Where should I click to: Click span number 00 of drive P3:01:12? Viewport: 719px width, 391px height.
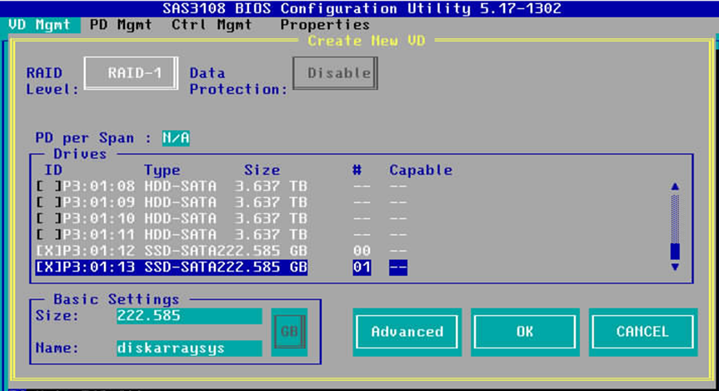coord(362,251)
